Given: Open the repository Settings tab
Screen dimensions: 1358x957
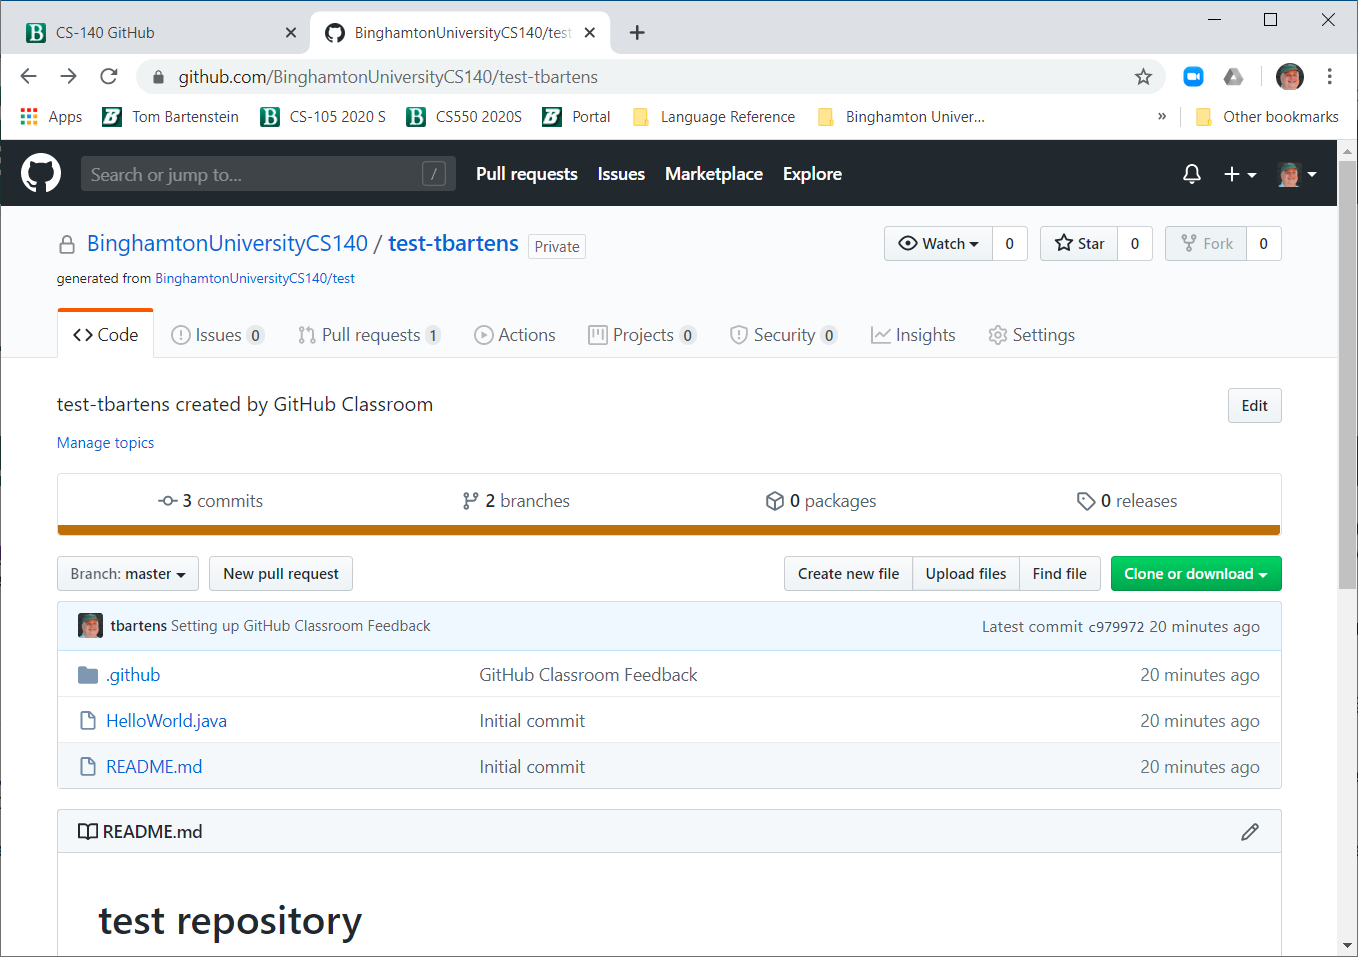Looking at the screenshot, I should click(x=1031, y=335).
